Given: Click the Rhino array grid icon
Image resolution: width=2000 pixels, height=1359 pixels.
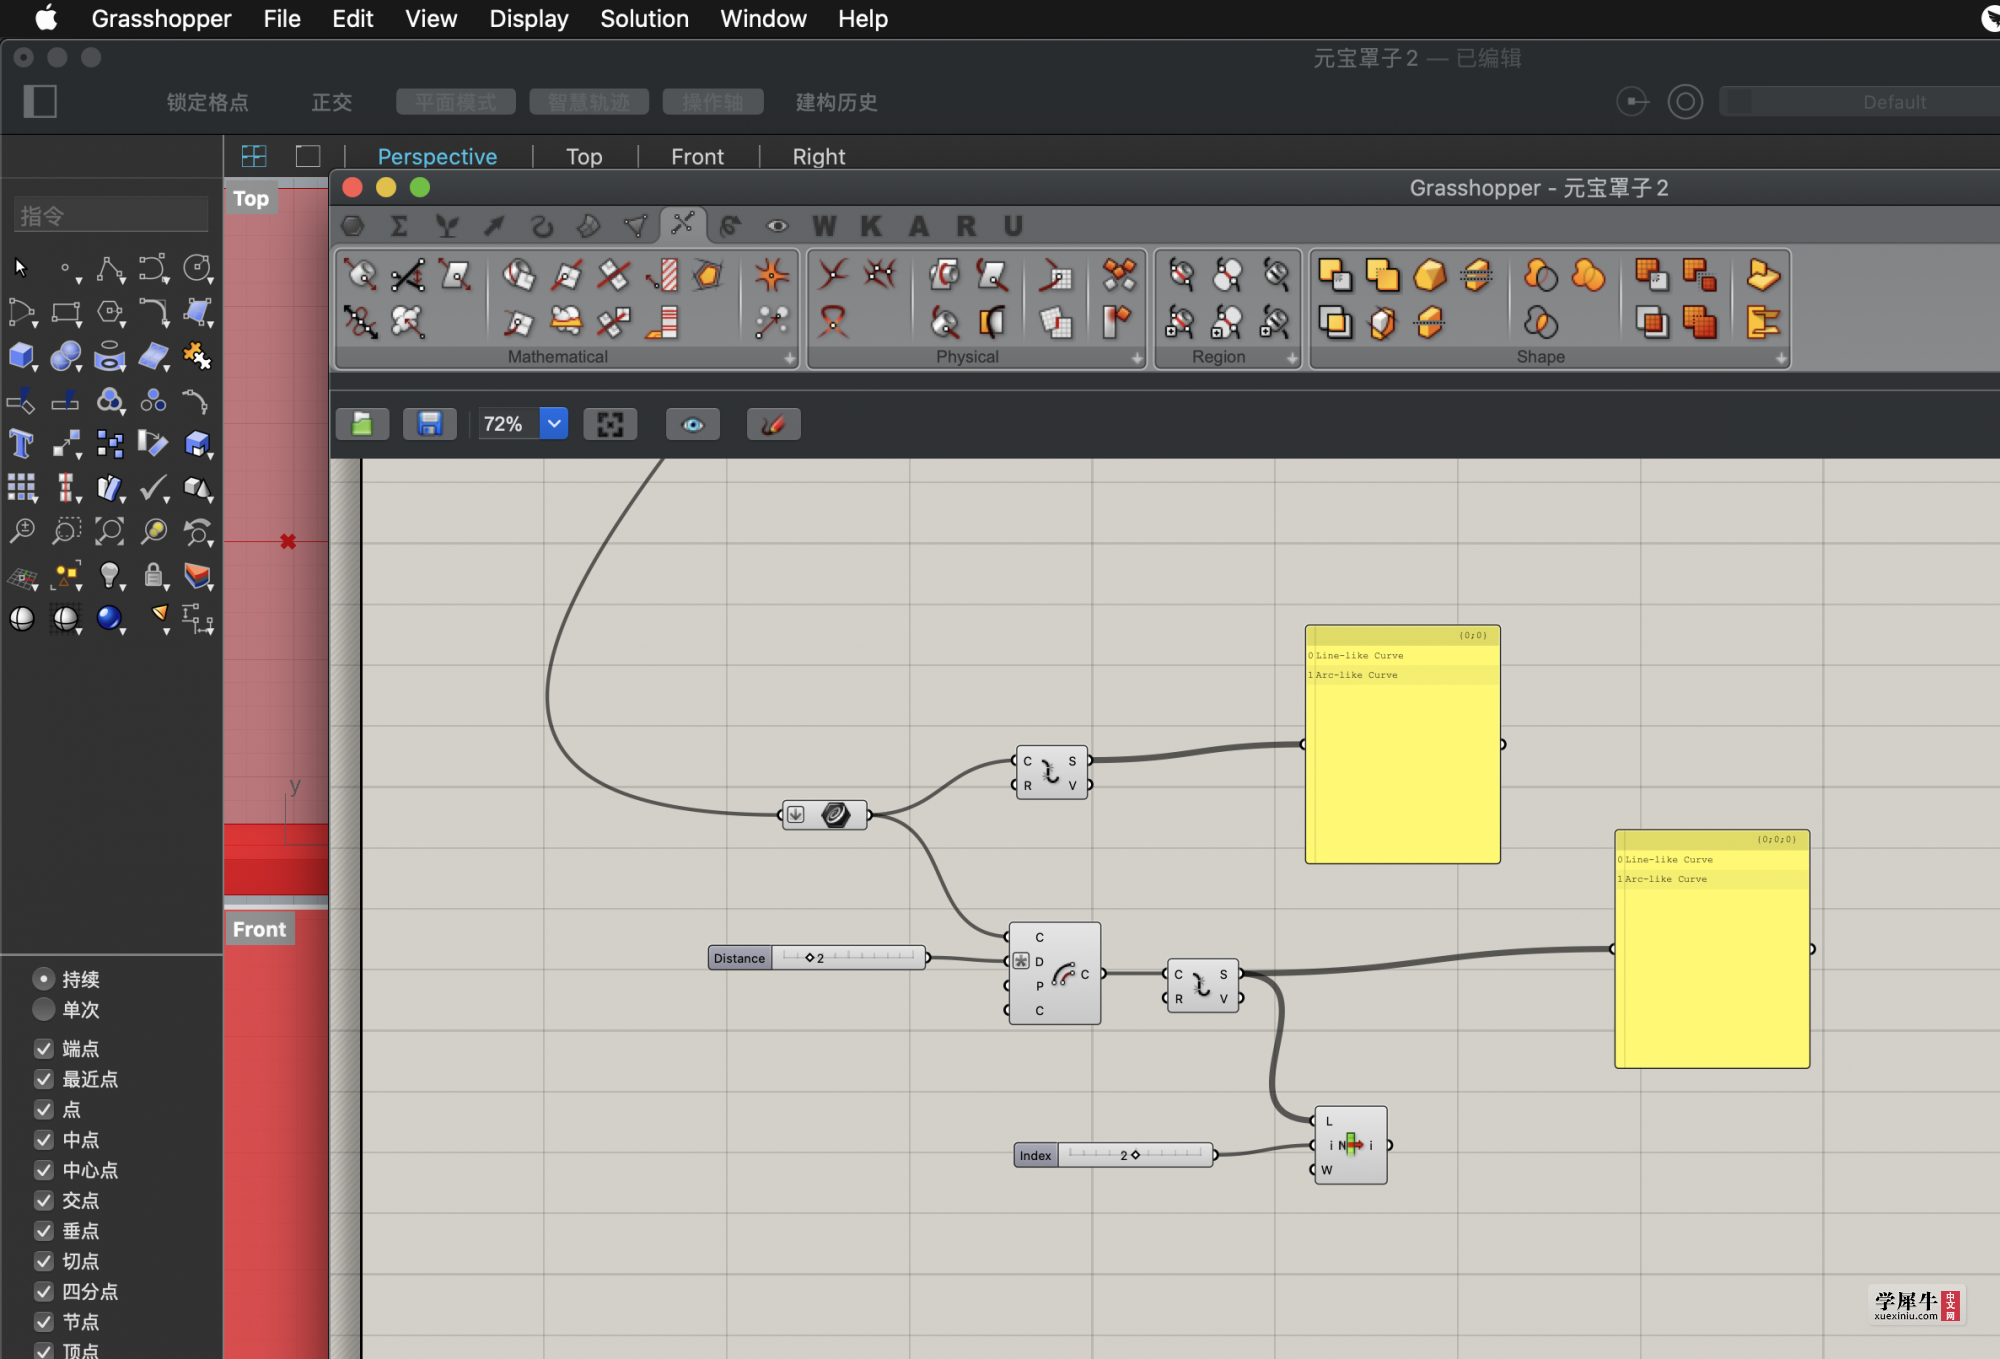Looking at the screenshot, I should point(21,487).
